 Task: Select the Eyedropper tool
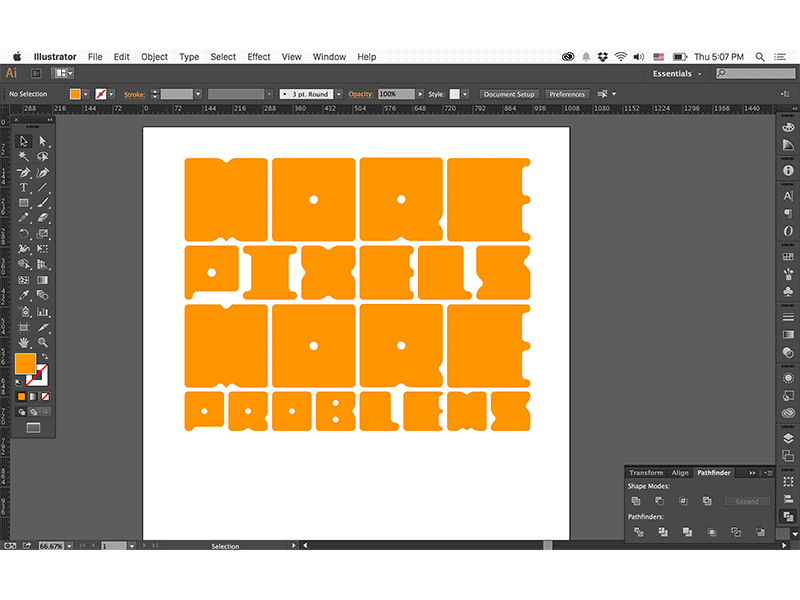coord(24,293)
